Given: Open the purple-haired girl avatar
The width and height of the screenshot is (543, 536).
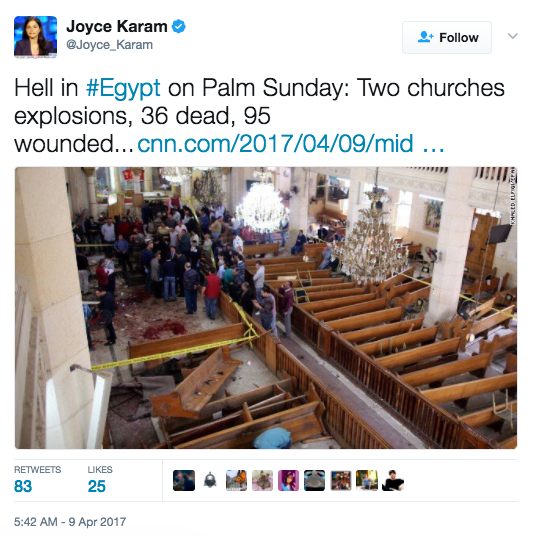Looking at the screenshot, I should coord(288,480).
